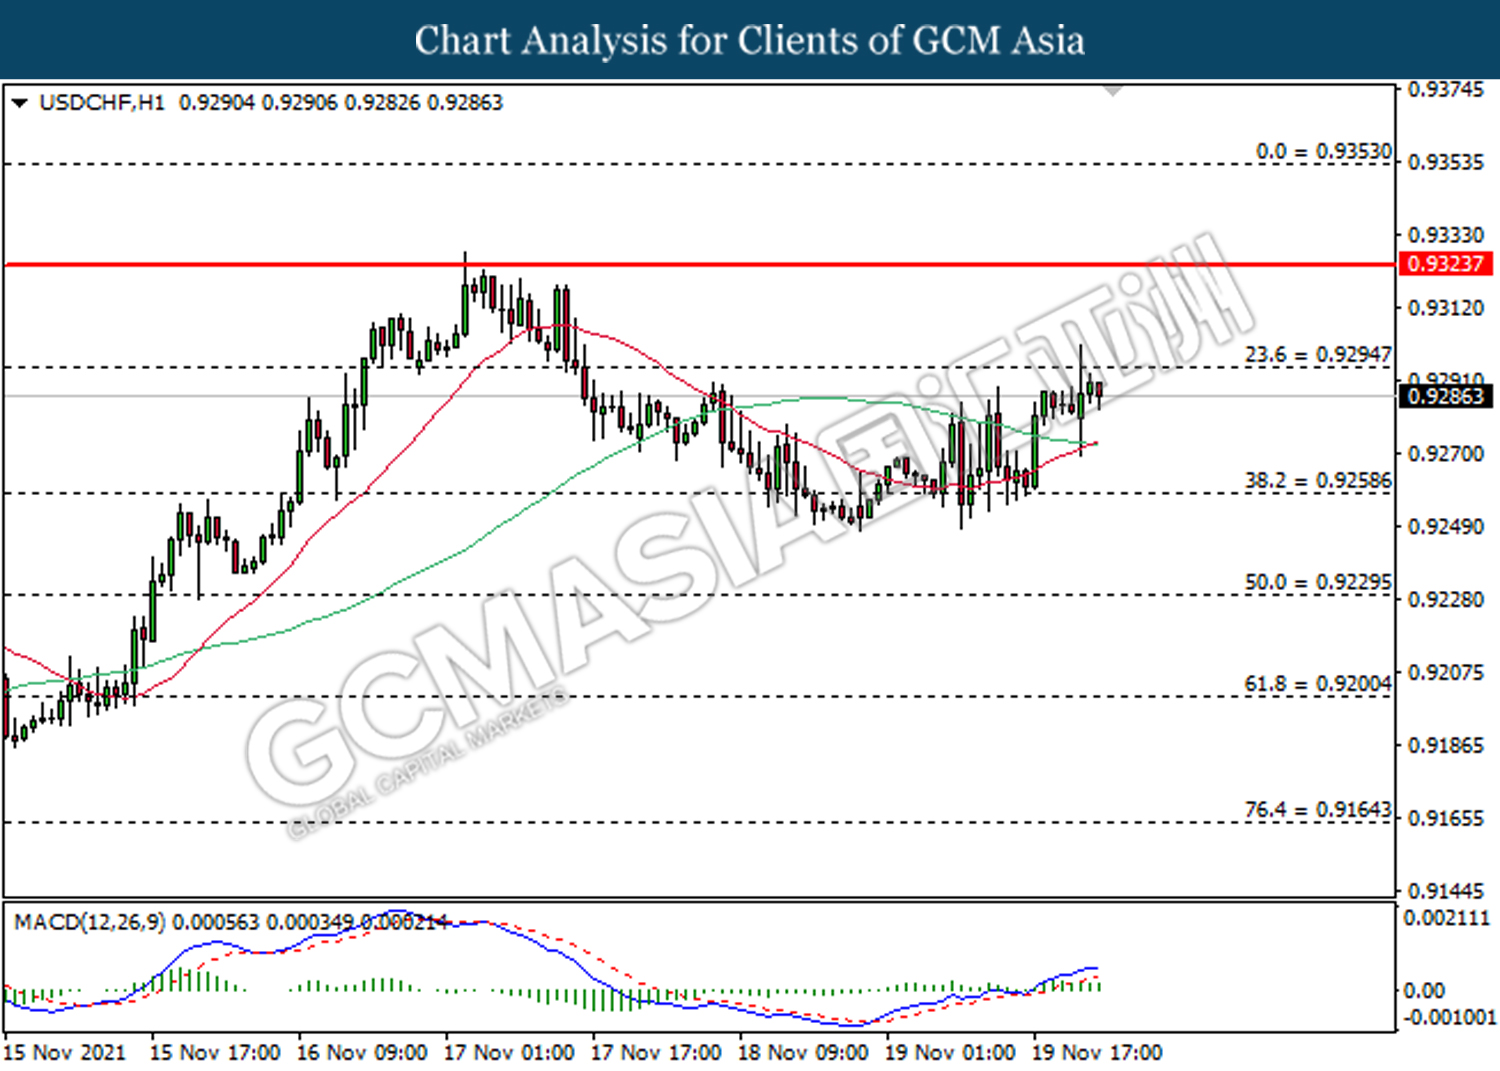Click the '50.0 = 0.92295' Fibonacci label
The image size is (1500, 1071).
[x=1318, y=582]
